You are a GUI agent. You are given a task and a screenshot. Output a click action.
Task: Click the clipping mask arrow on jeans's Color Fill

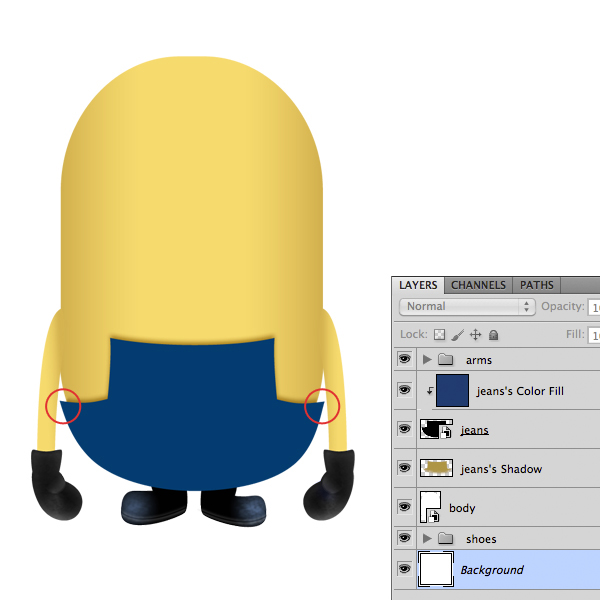pyautogui.click(x=428, y=391)
